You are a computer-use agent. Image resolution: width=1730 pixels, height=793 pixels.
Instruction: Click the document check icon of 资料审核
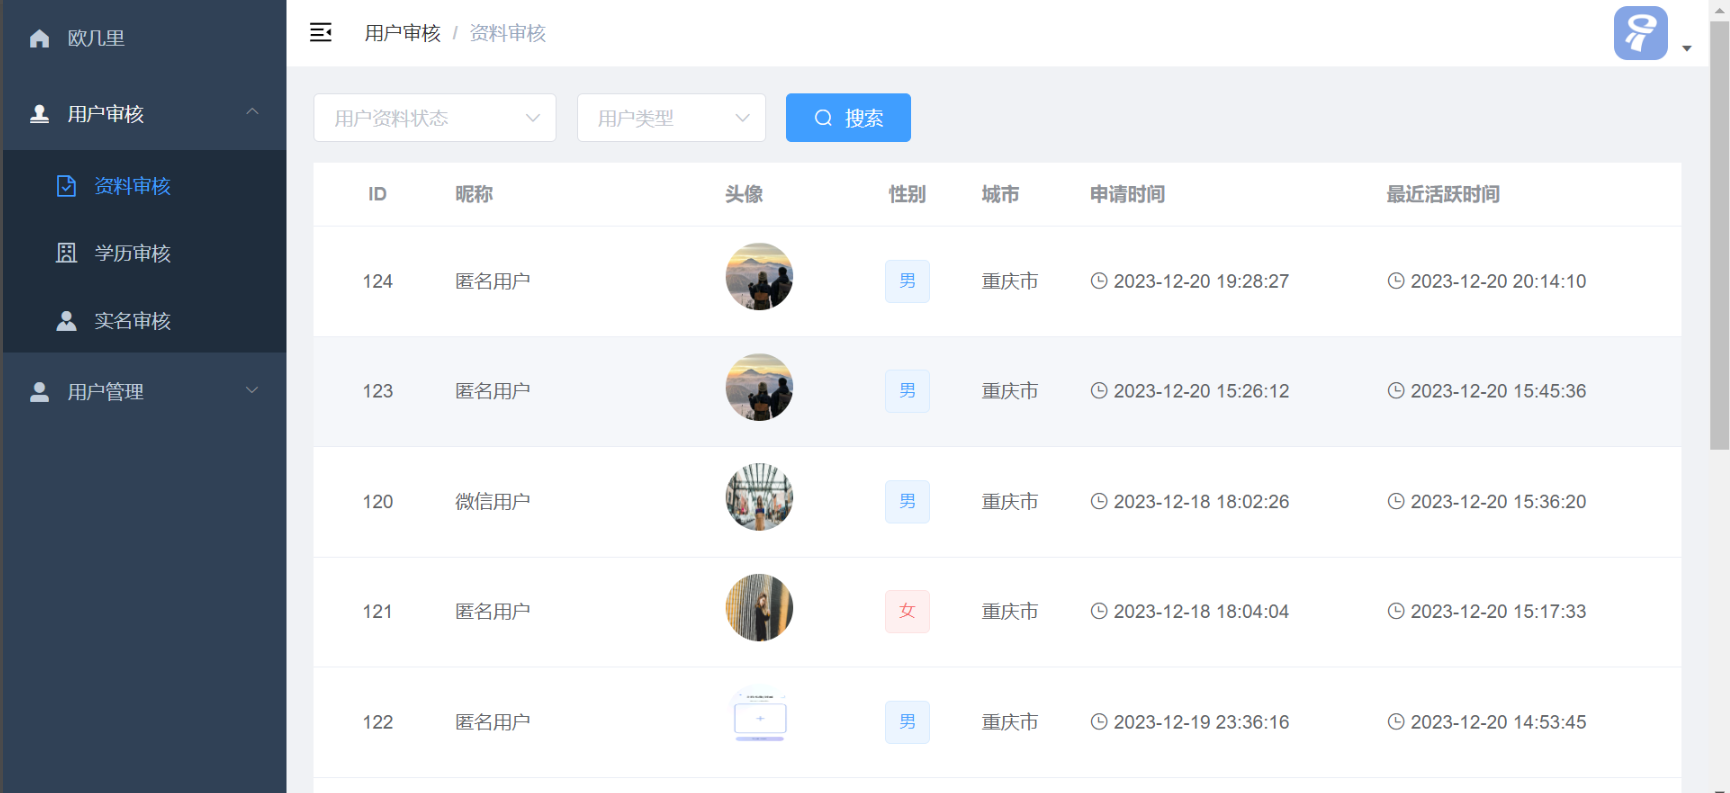point(66,186)
